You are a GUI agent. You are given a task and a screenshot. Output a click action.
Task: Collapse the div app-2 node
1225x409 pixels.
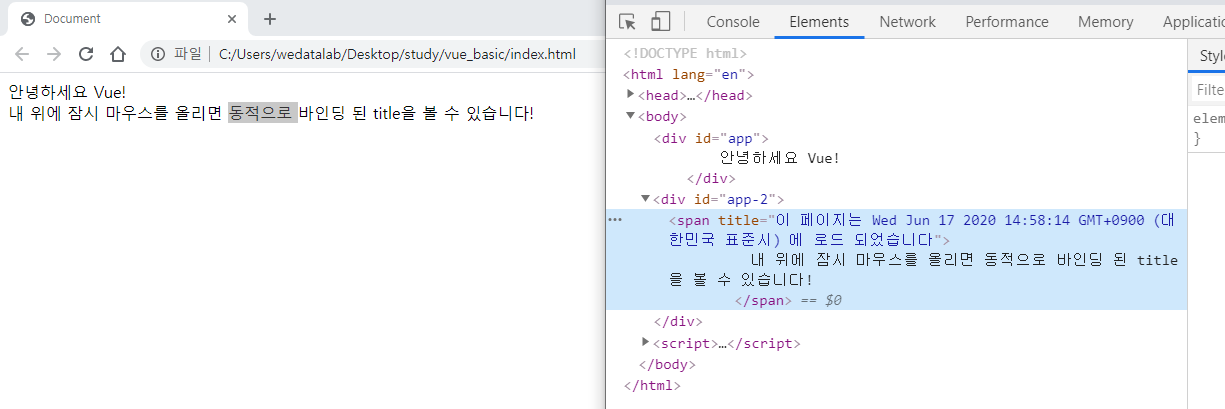click(x=645, y=198)
